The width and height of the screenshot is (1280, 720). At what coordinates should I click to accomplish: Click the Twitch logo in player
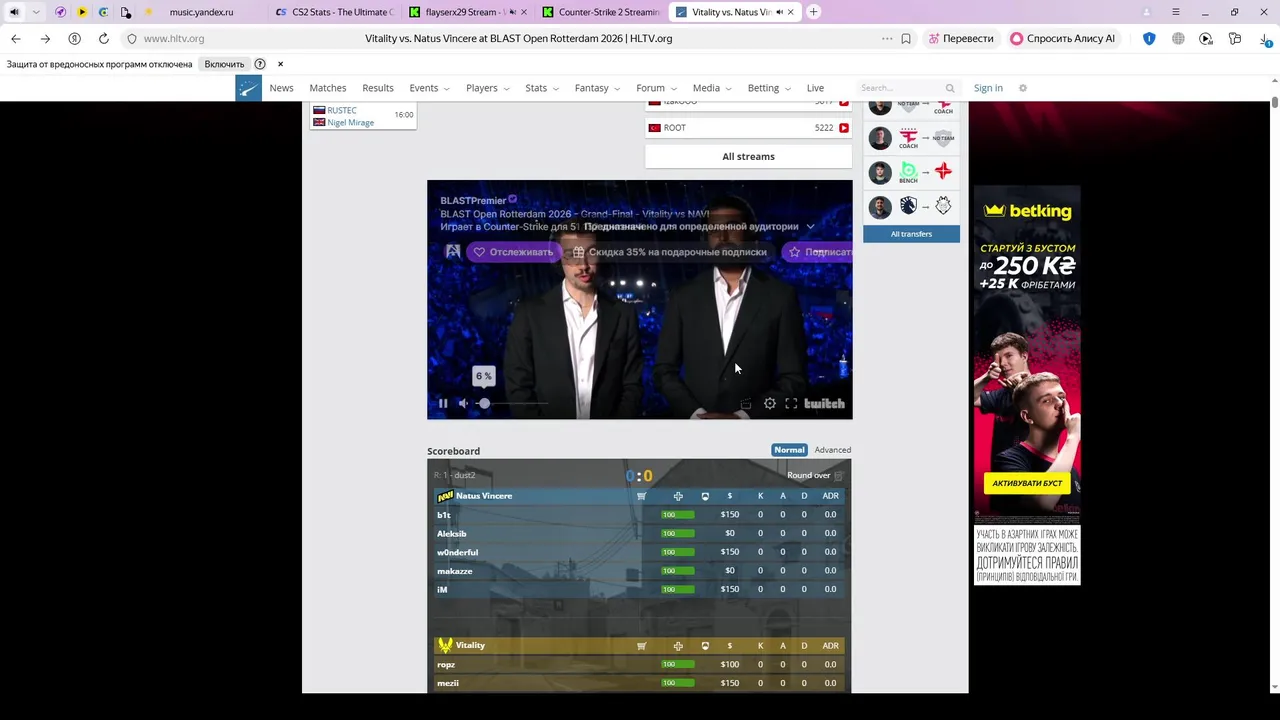point(825,404)
